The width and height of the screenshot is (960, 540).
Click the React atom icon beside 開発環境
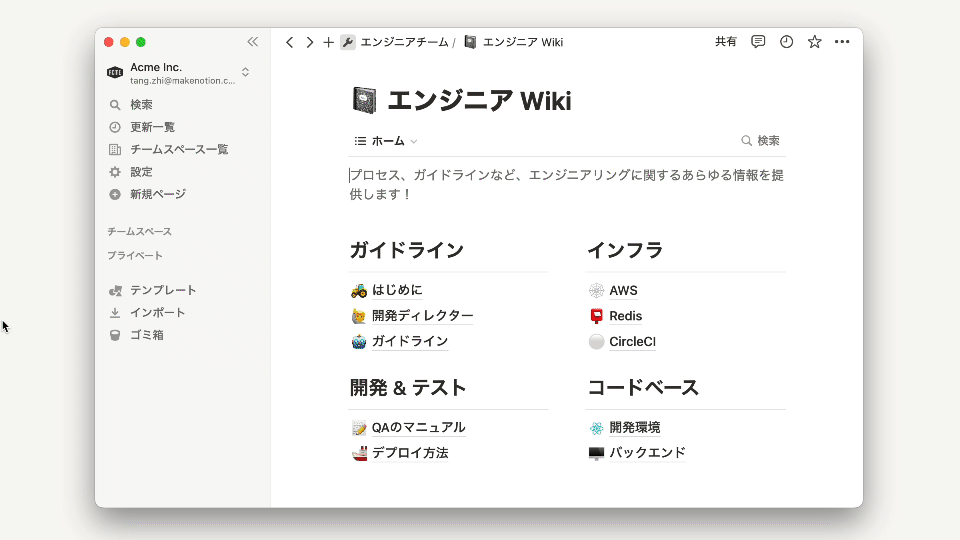point(596,428)
